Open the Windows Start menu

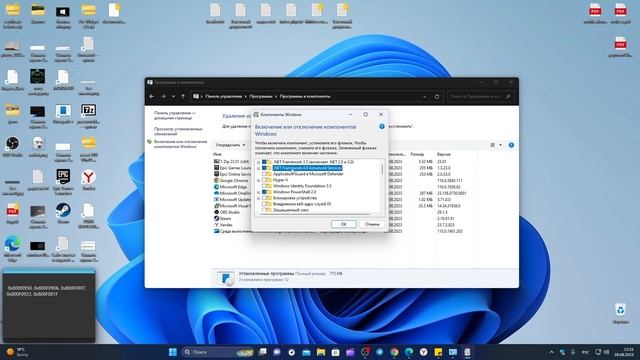point(173,352)
